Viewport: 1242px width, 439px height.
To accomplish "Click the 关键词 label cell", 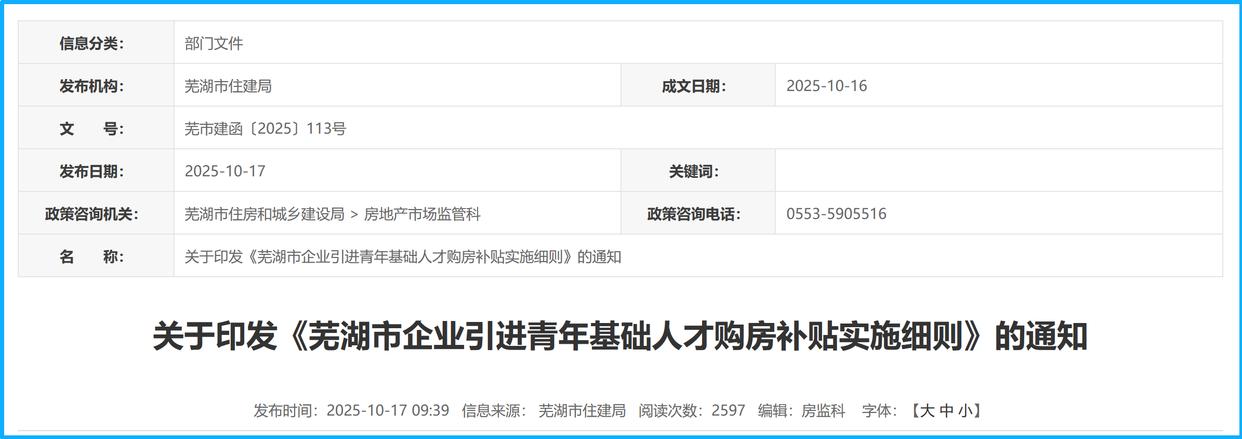I will coord(698,171).
